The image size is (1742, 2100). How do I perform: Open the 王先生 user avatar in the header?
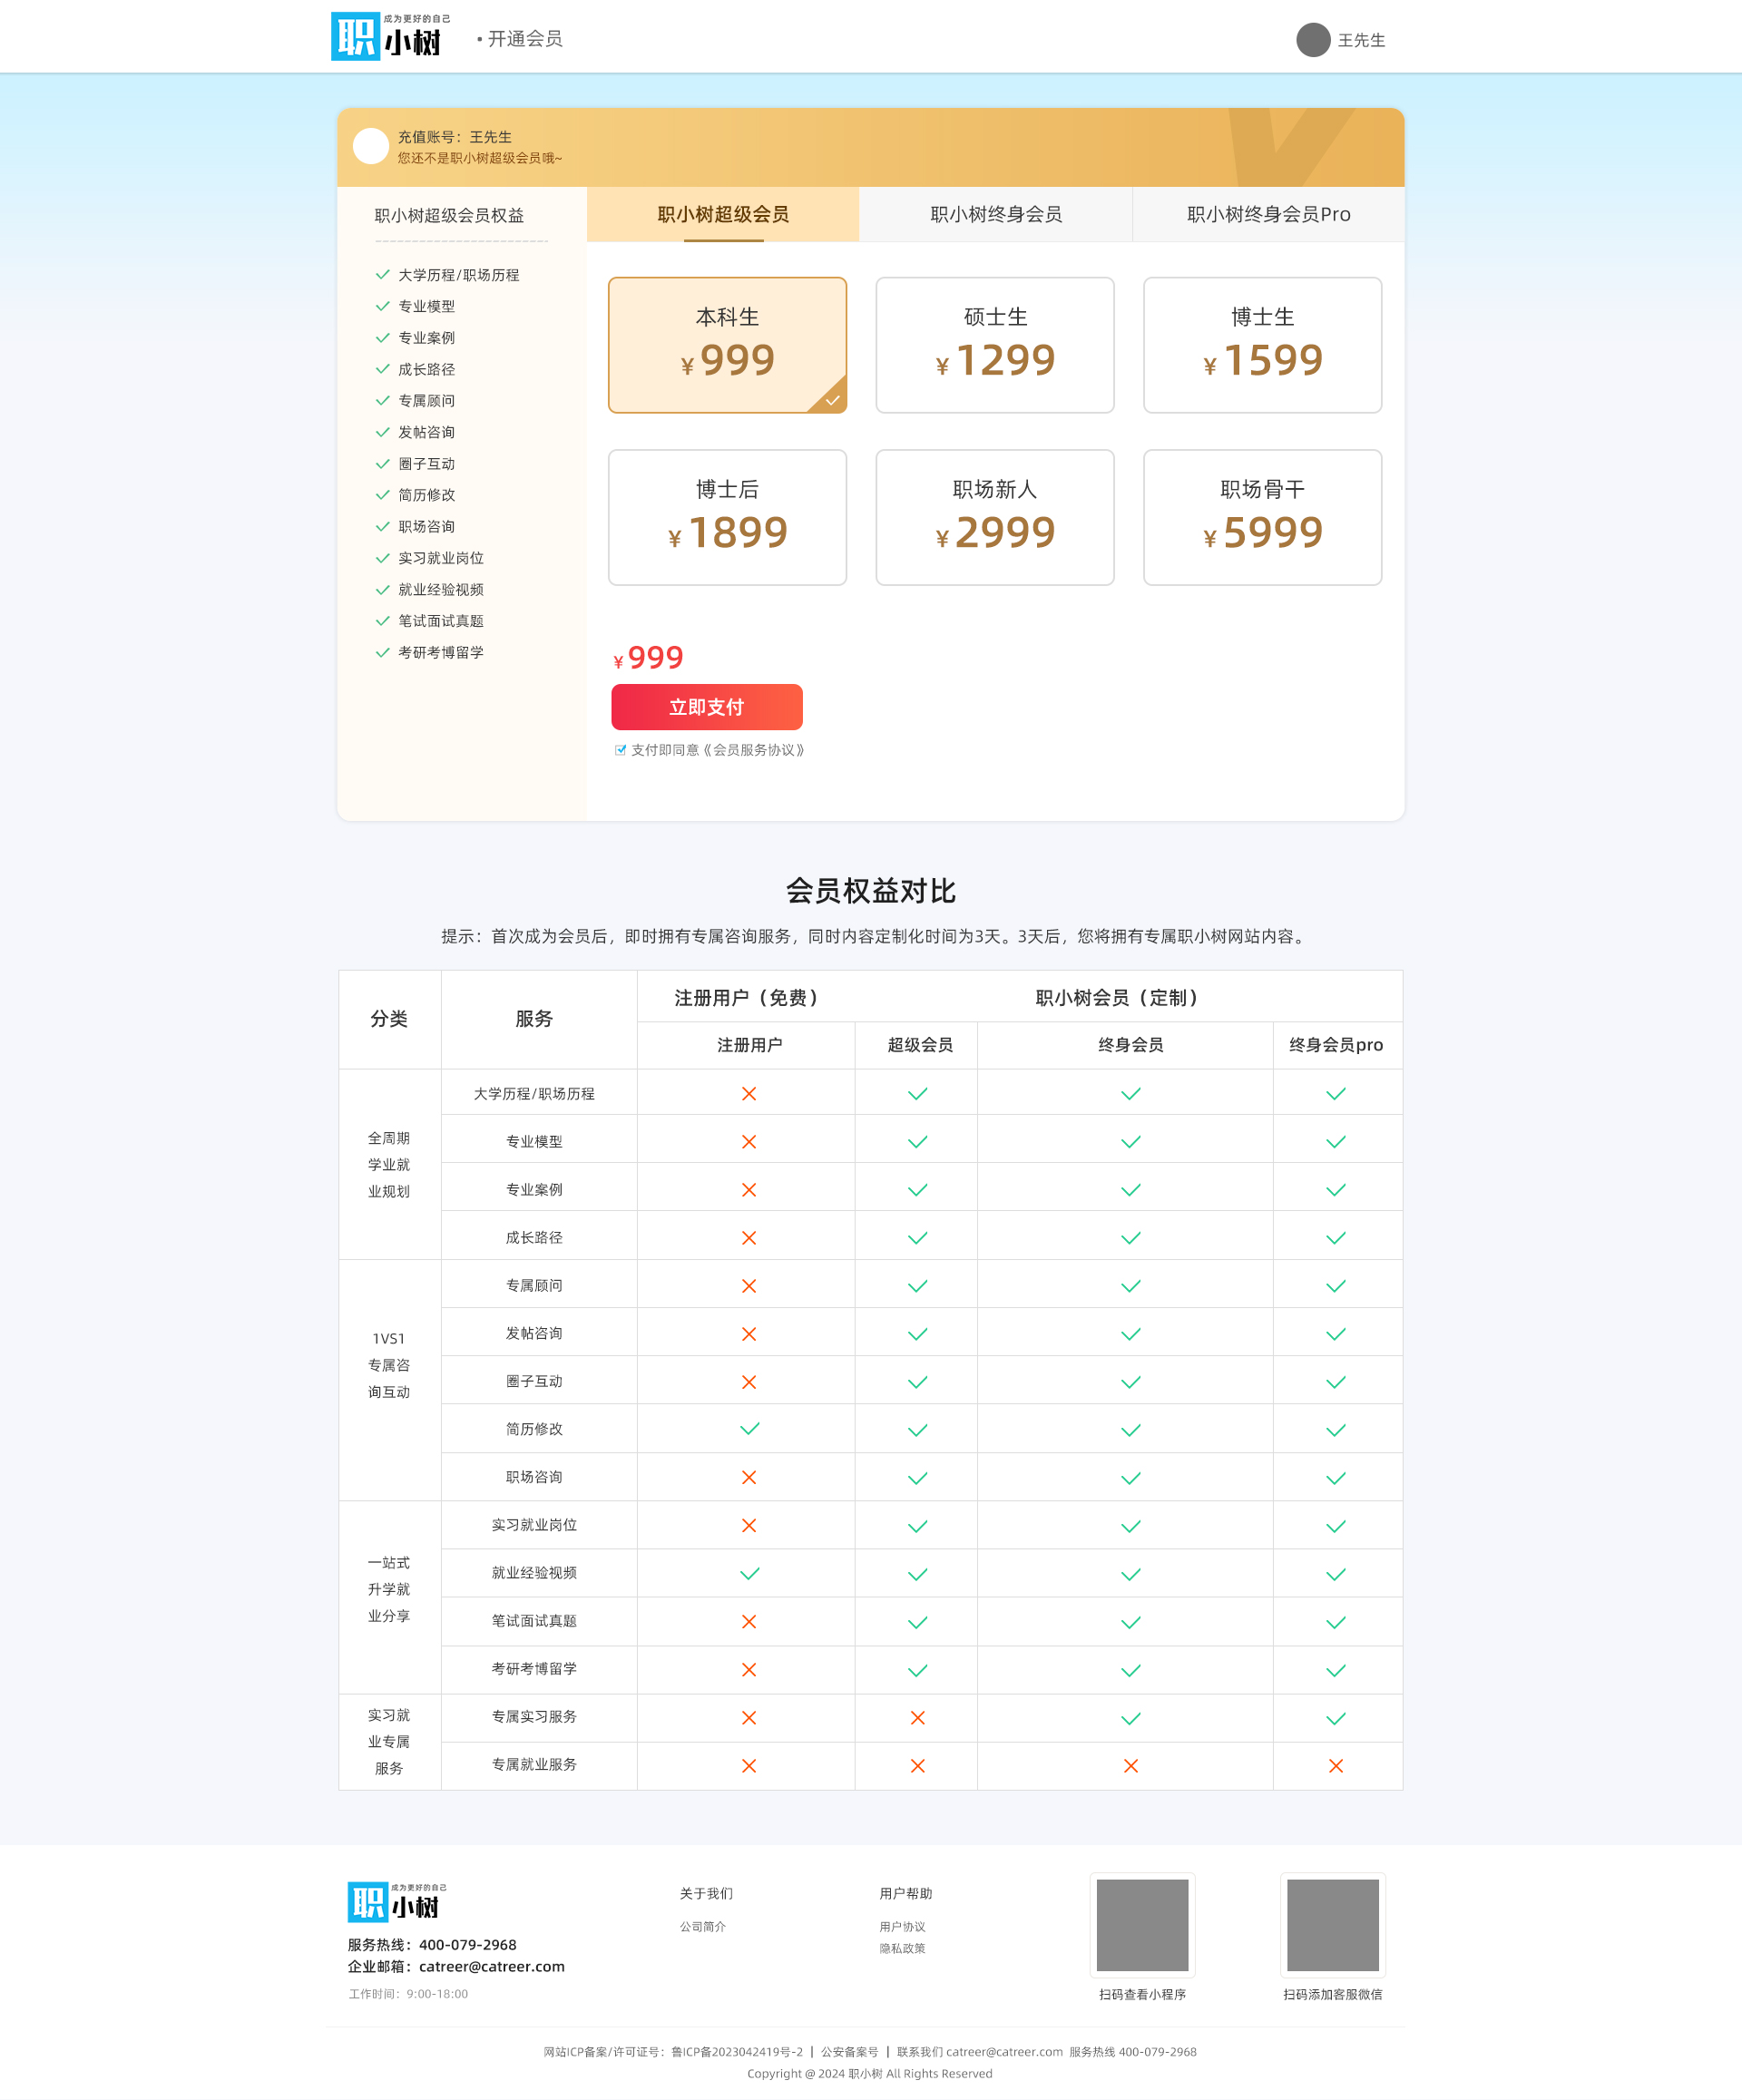point(1313,40)
